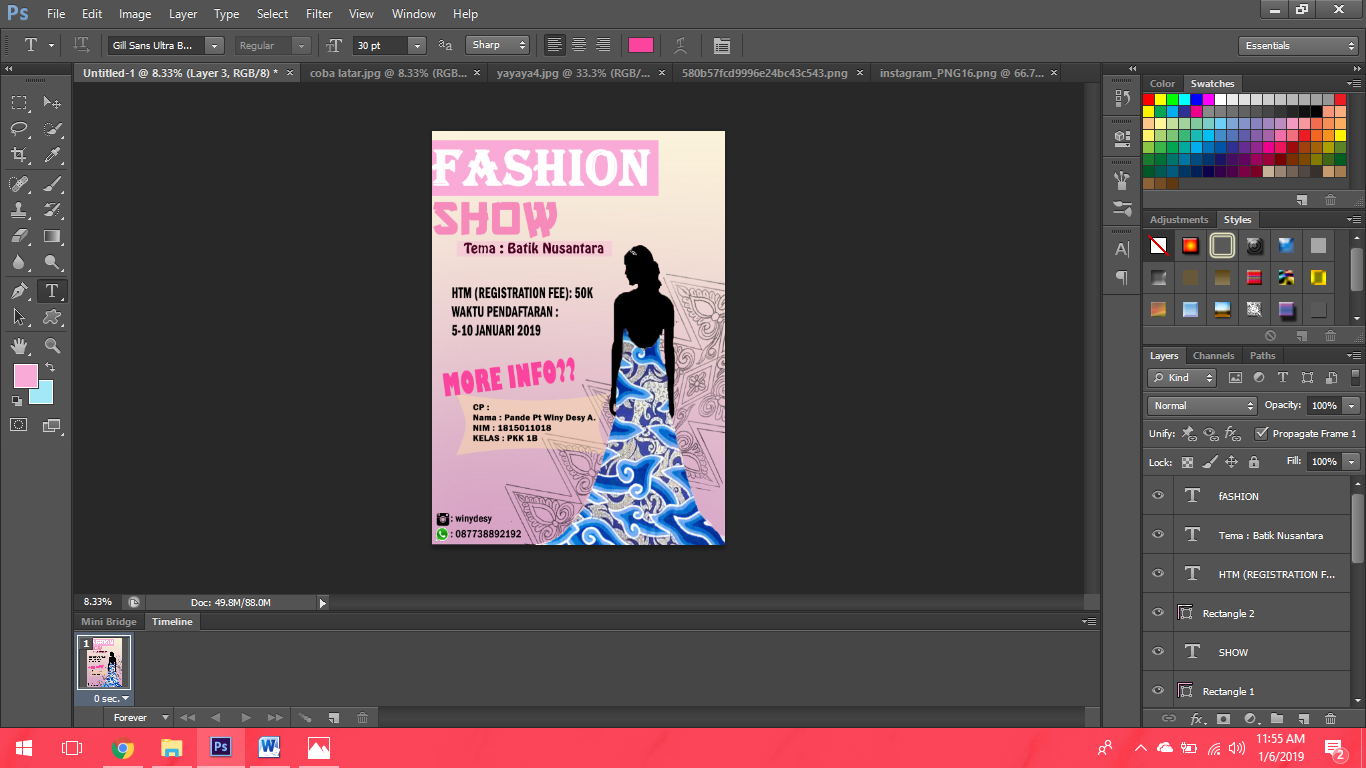Uncheck Propagate Frame 1 checkbox
Viewport: 1366px width, 768px height.
(1262, 434)
